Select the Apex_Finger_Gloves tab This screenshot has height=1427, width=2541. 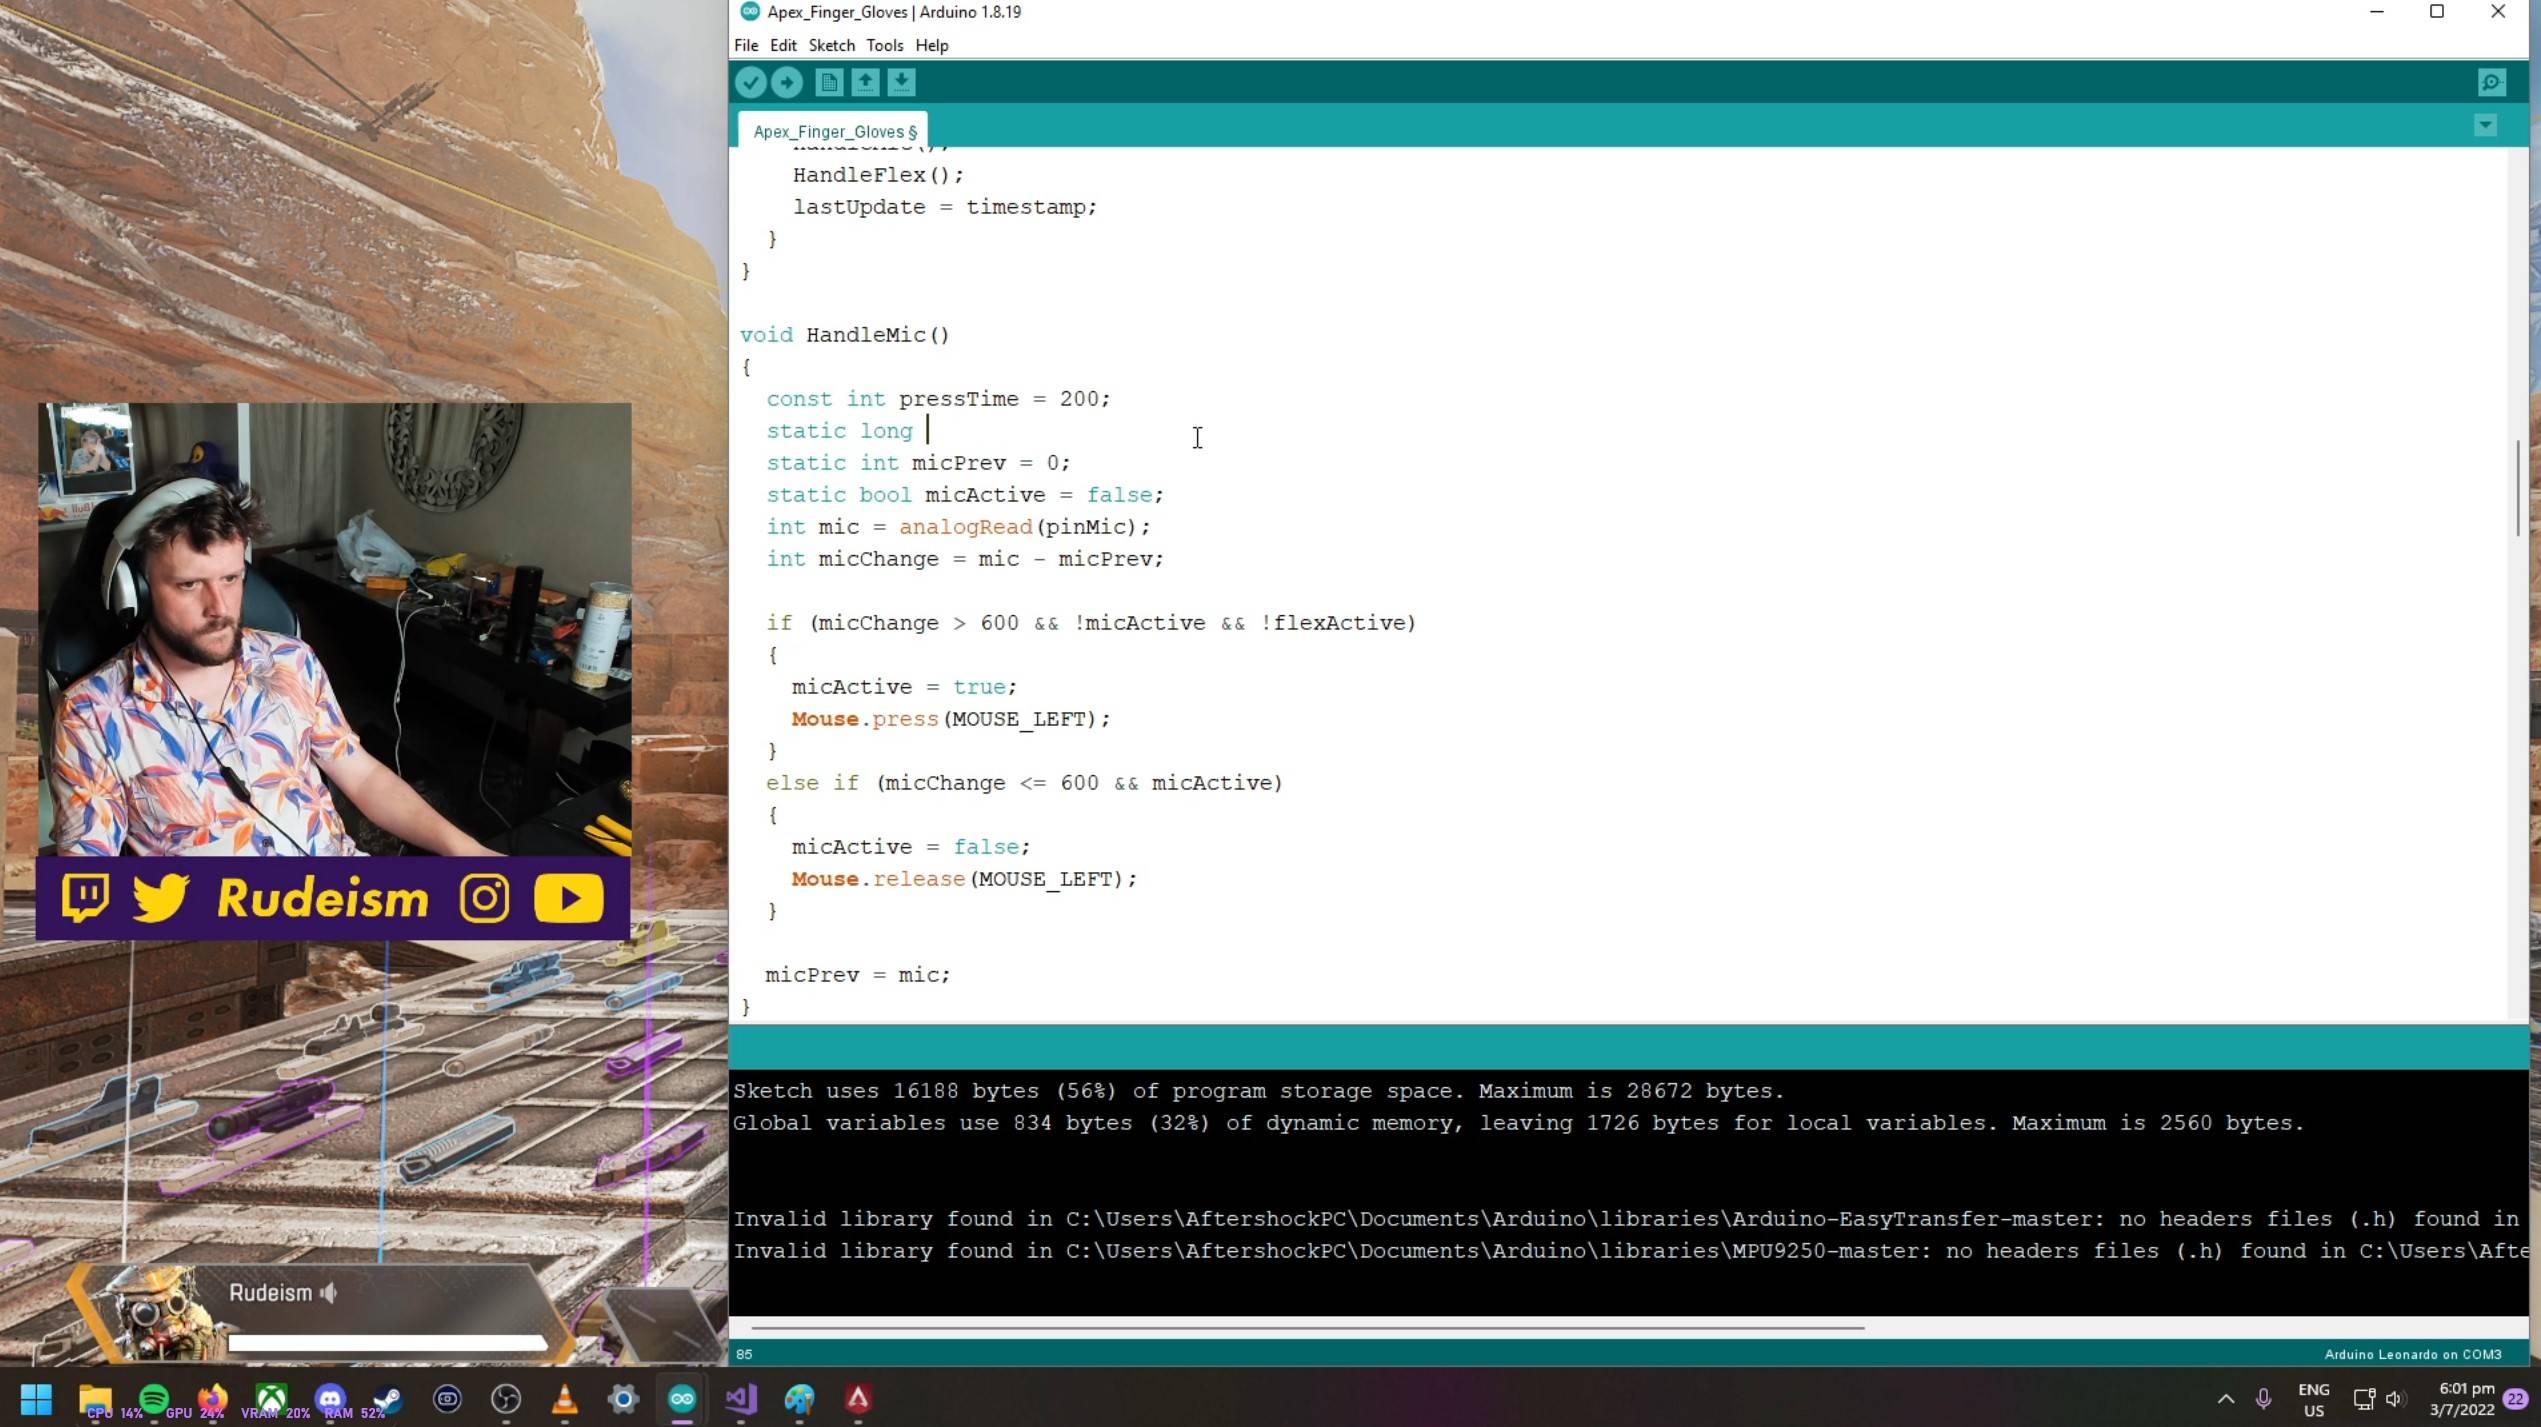pyautogui.click(x=834, y=131)
